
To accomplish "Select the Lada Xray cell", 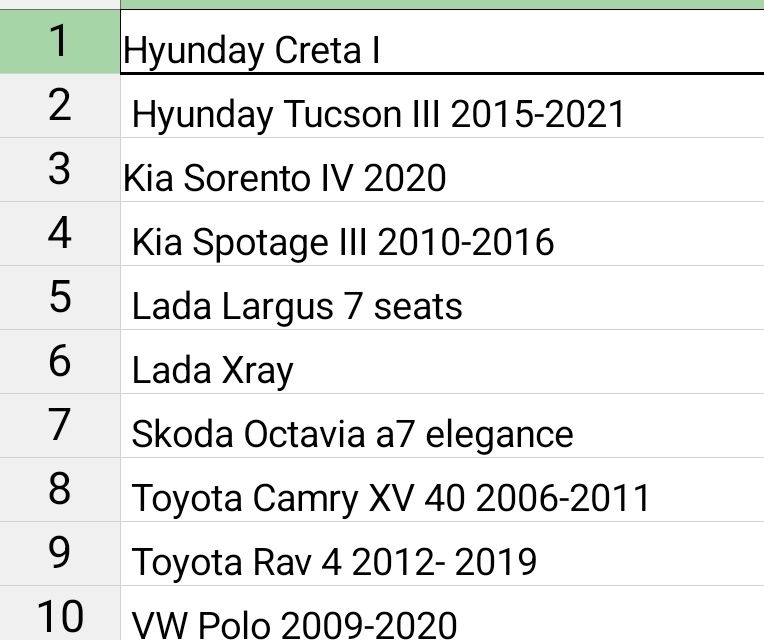I will (x=213, y=370).
